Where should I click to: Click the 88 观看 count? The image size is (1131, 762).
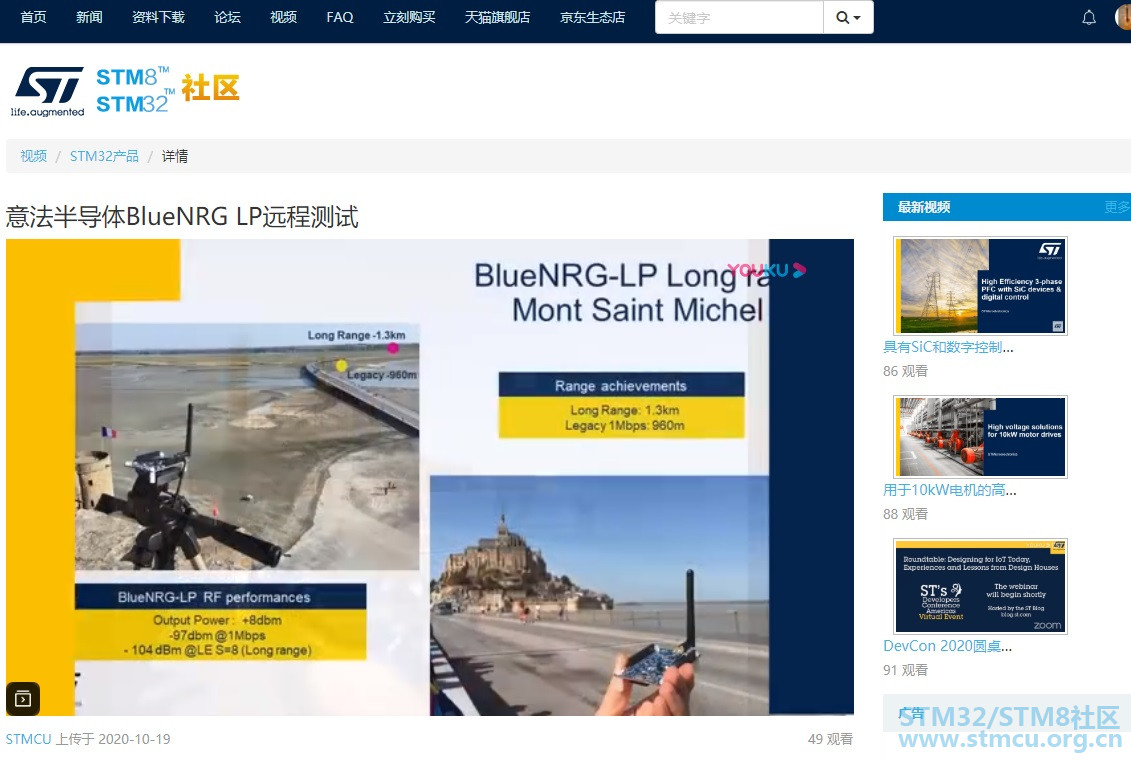pyautogui.click(x=905, y=514)
